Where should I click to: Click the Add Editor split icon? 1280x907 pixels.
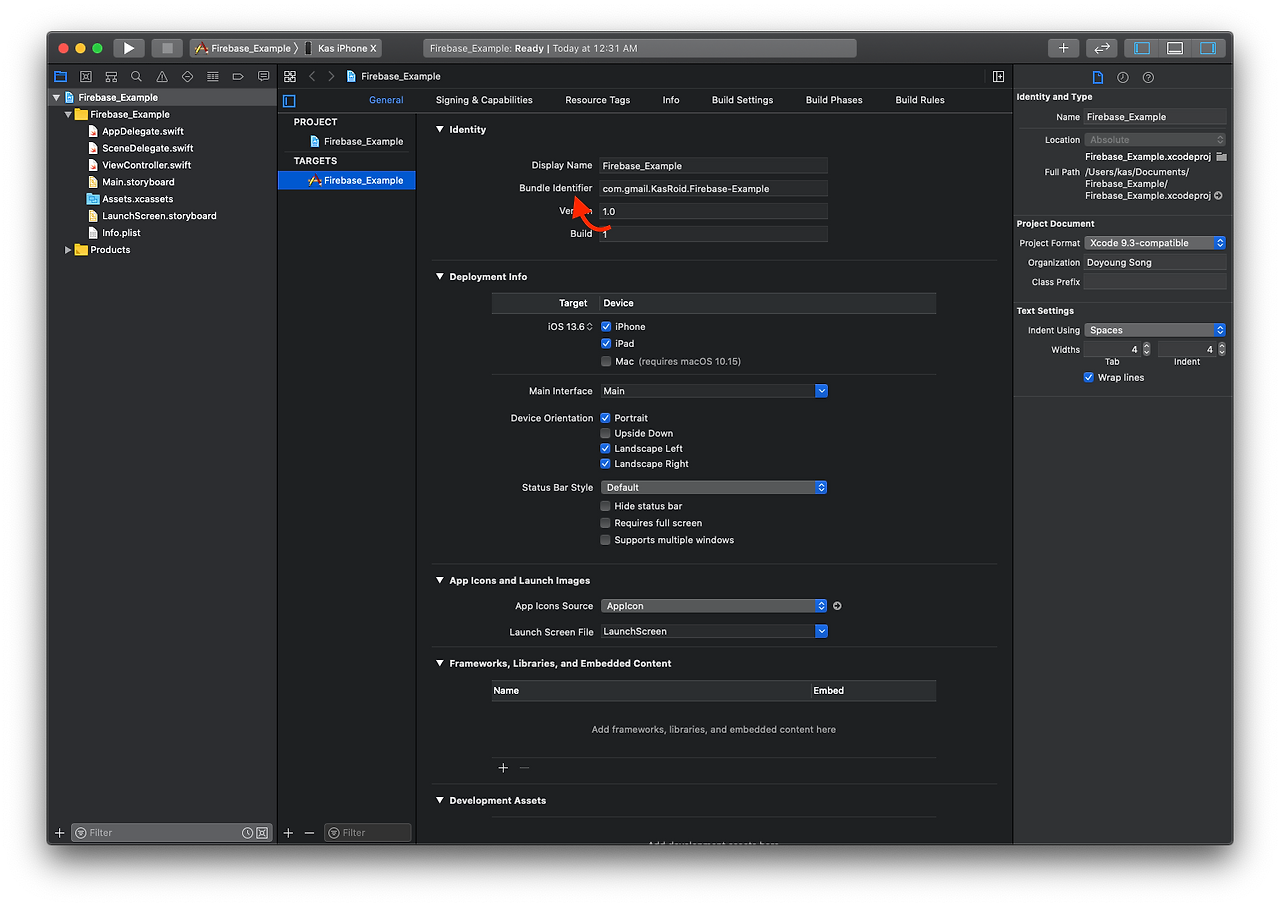(x=998, y=76)
